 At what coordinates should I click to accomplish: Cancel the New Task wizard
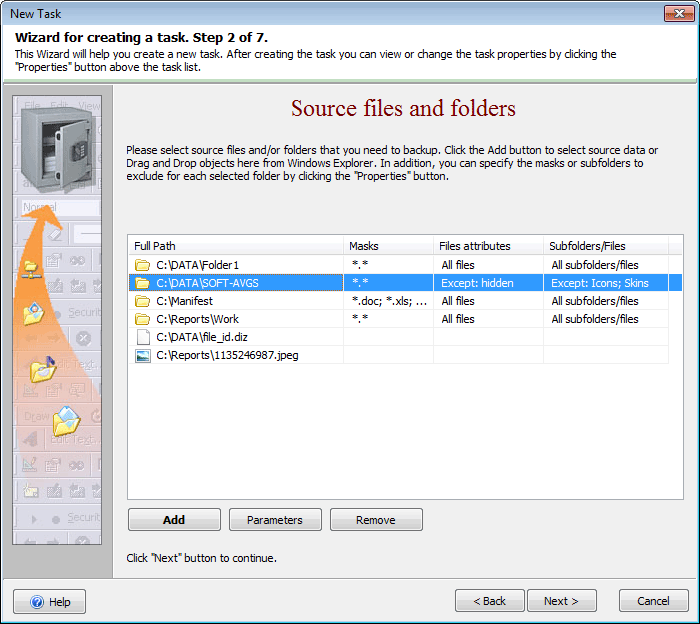click(653, 601)
